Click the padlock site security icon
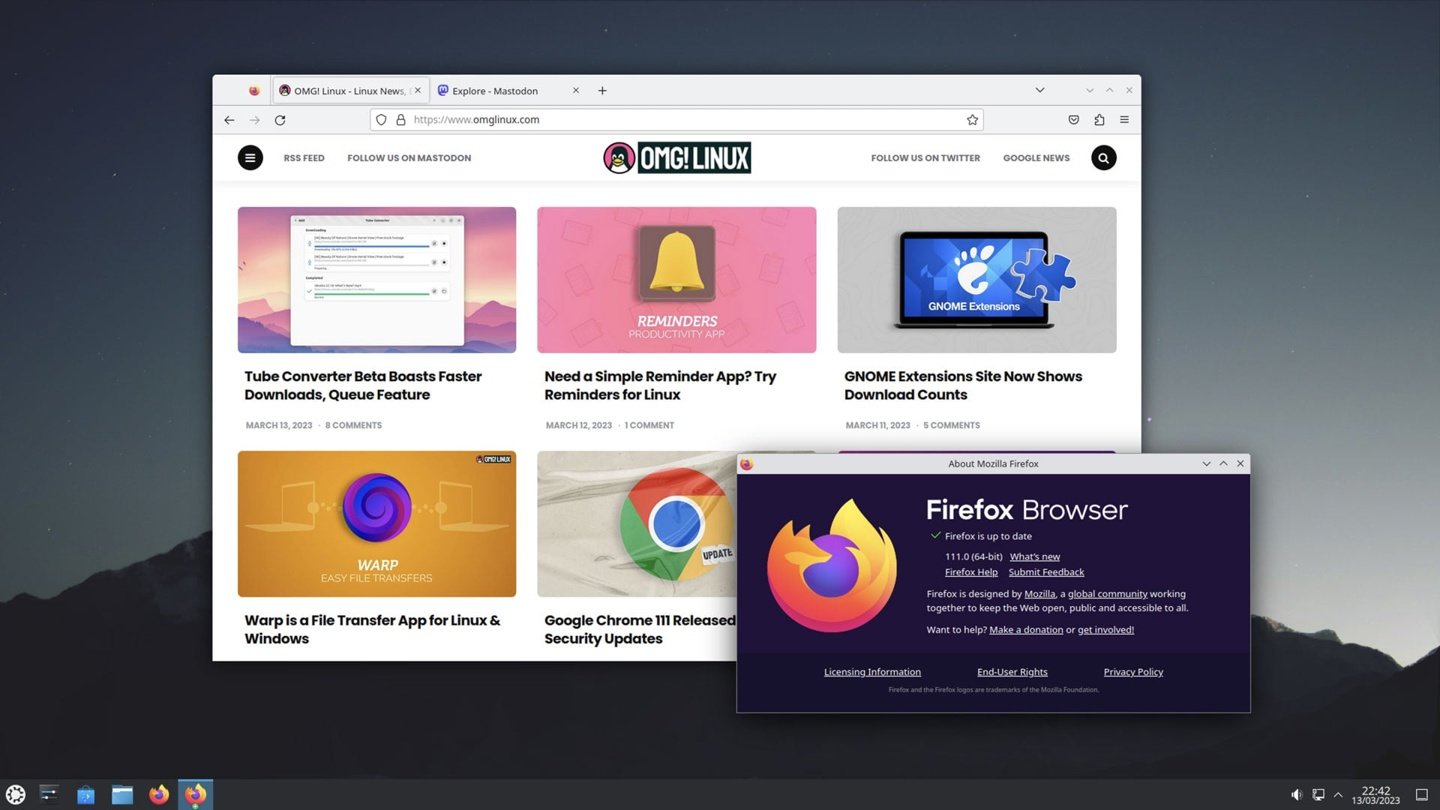The height and width of the screenshot is (810, 1440). click(400, 120)
